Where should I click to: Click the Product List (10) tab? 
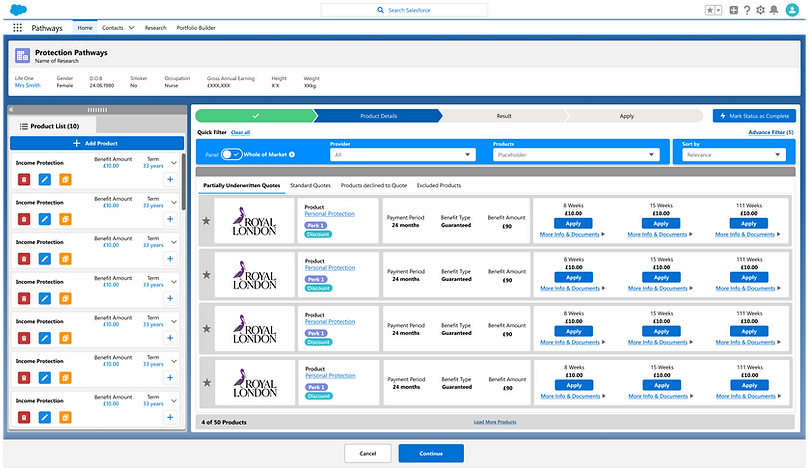(53, 126)
